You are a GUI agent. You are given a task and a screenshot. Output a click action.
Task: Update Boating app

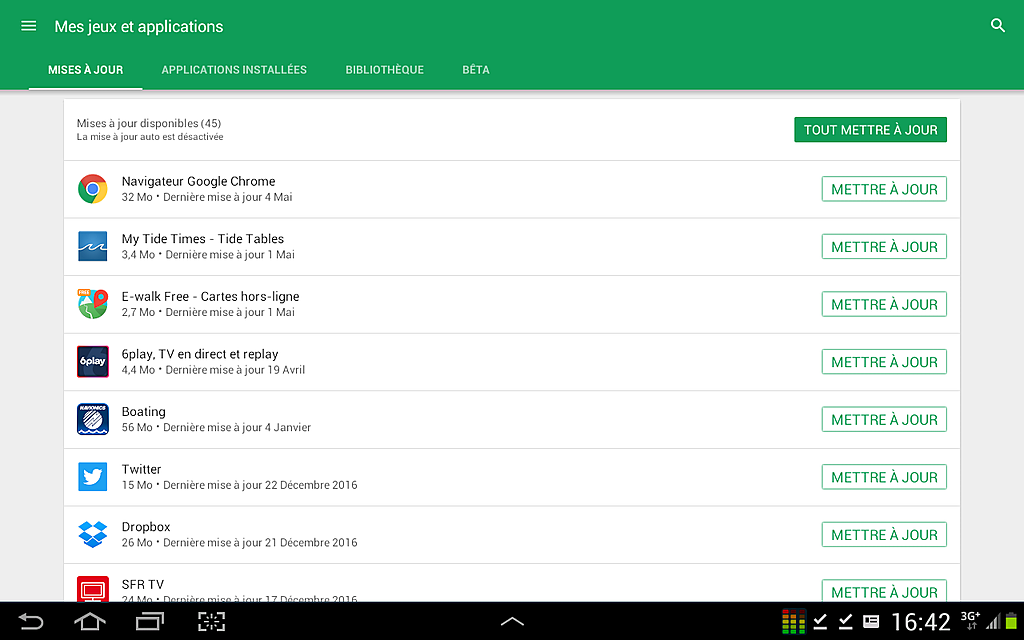point(884,419)
